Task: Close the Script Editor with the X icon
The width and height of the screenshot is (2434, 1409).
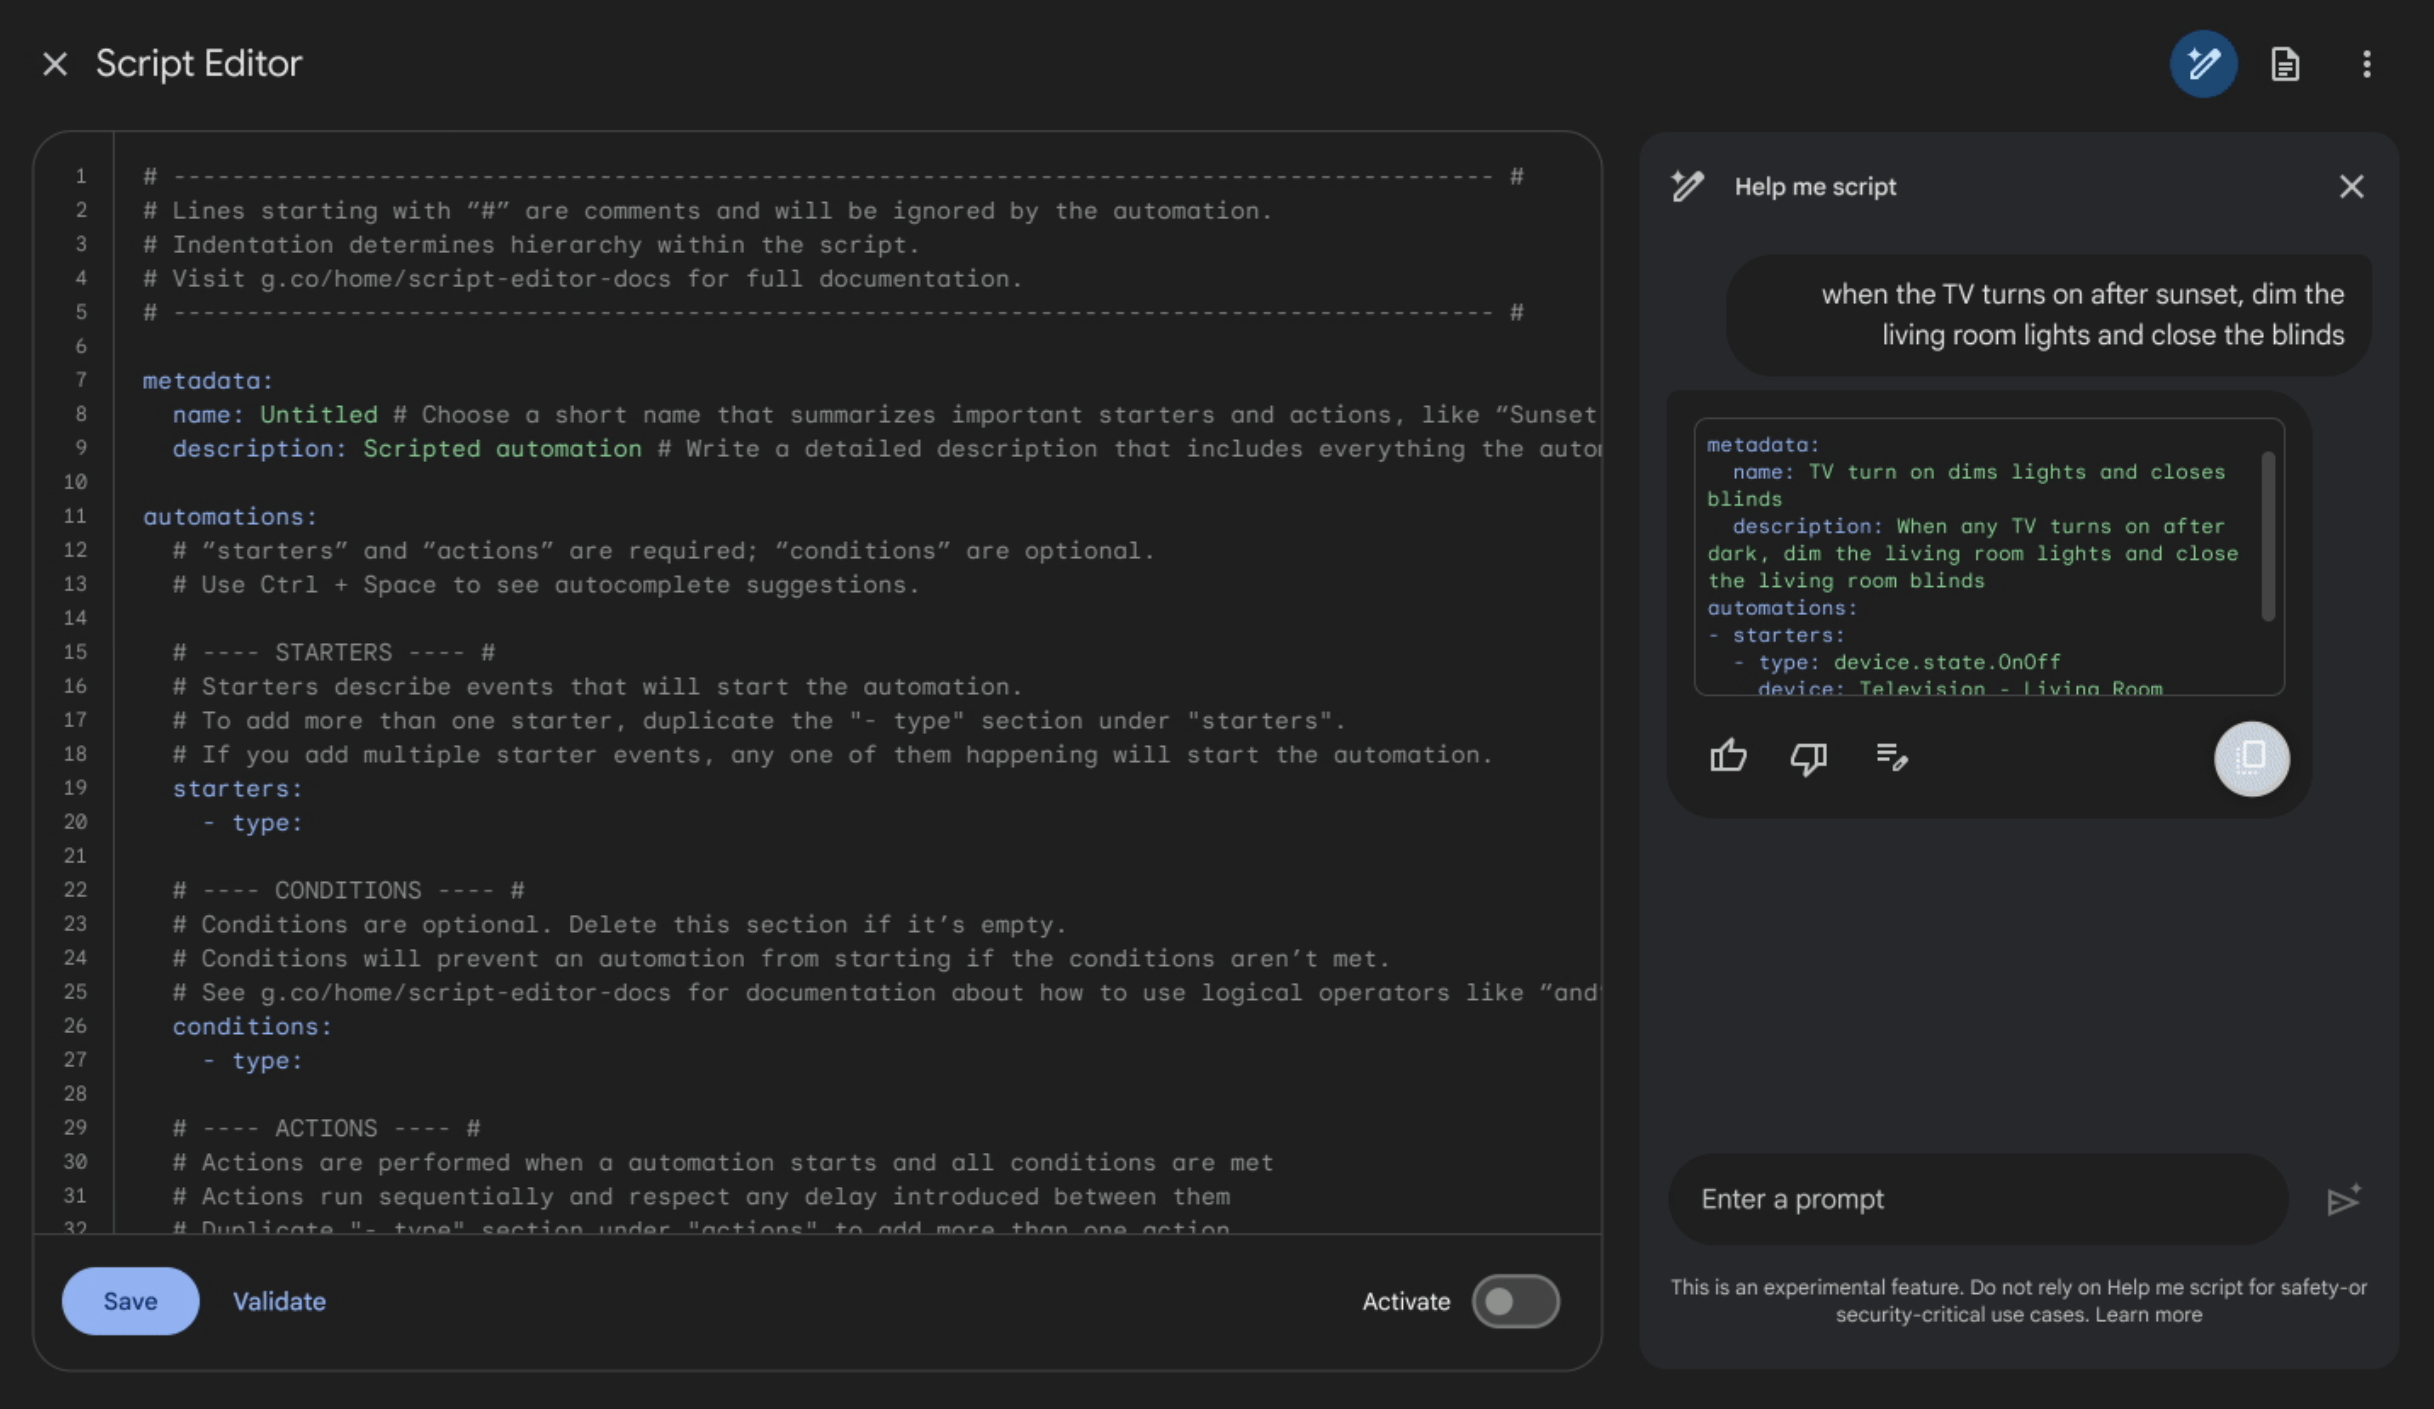Action: tap(55, 64)
